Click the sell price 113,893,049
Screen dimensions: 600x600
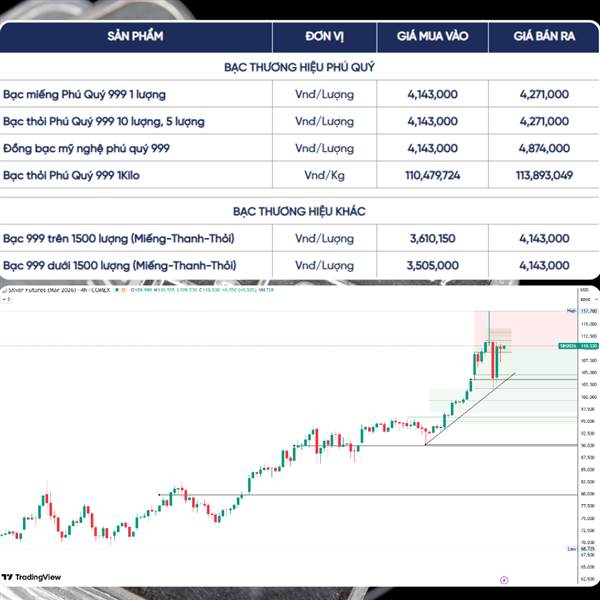544,175
